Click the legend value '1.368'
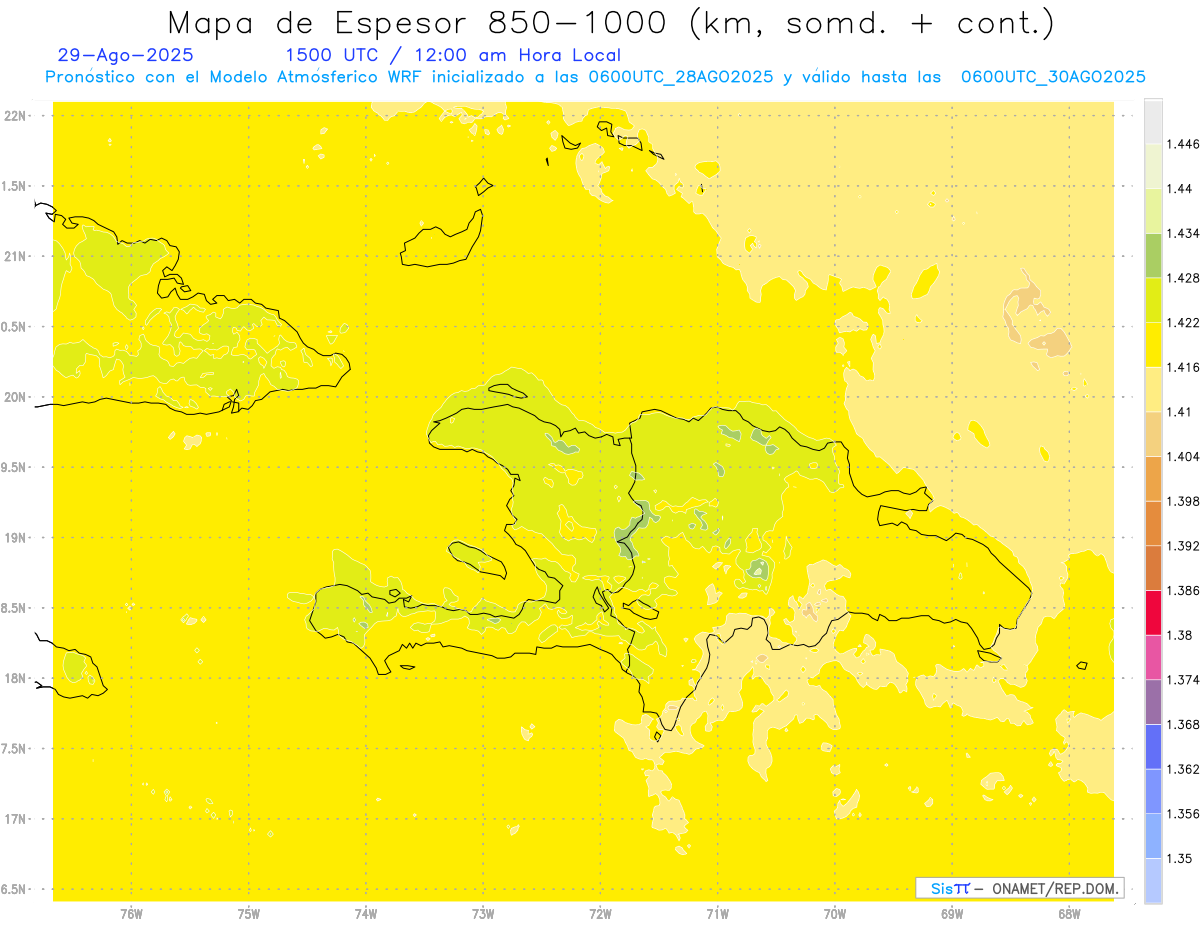1200x927 pixels. (x=1184, y=725)
